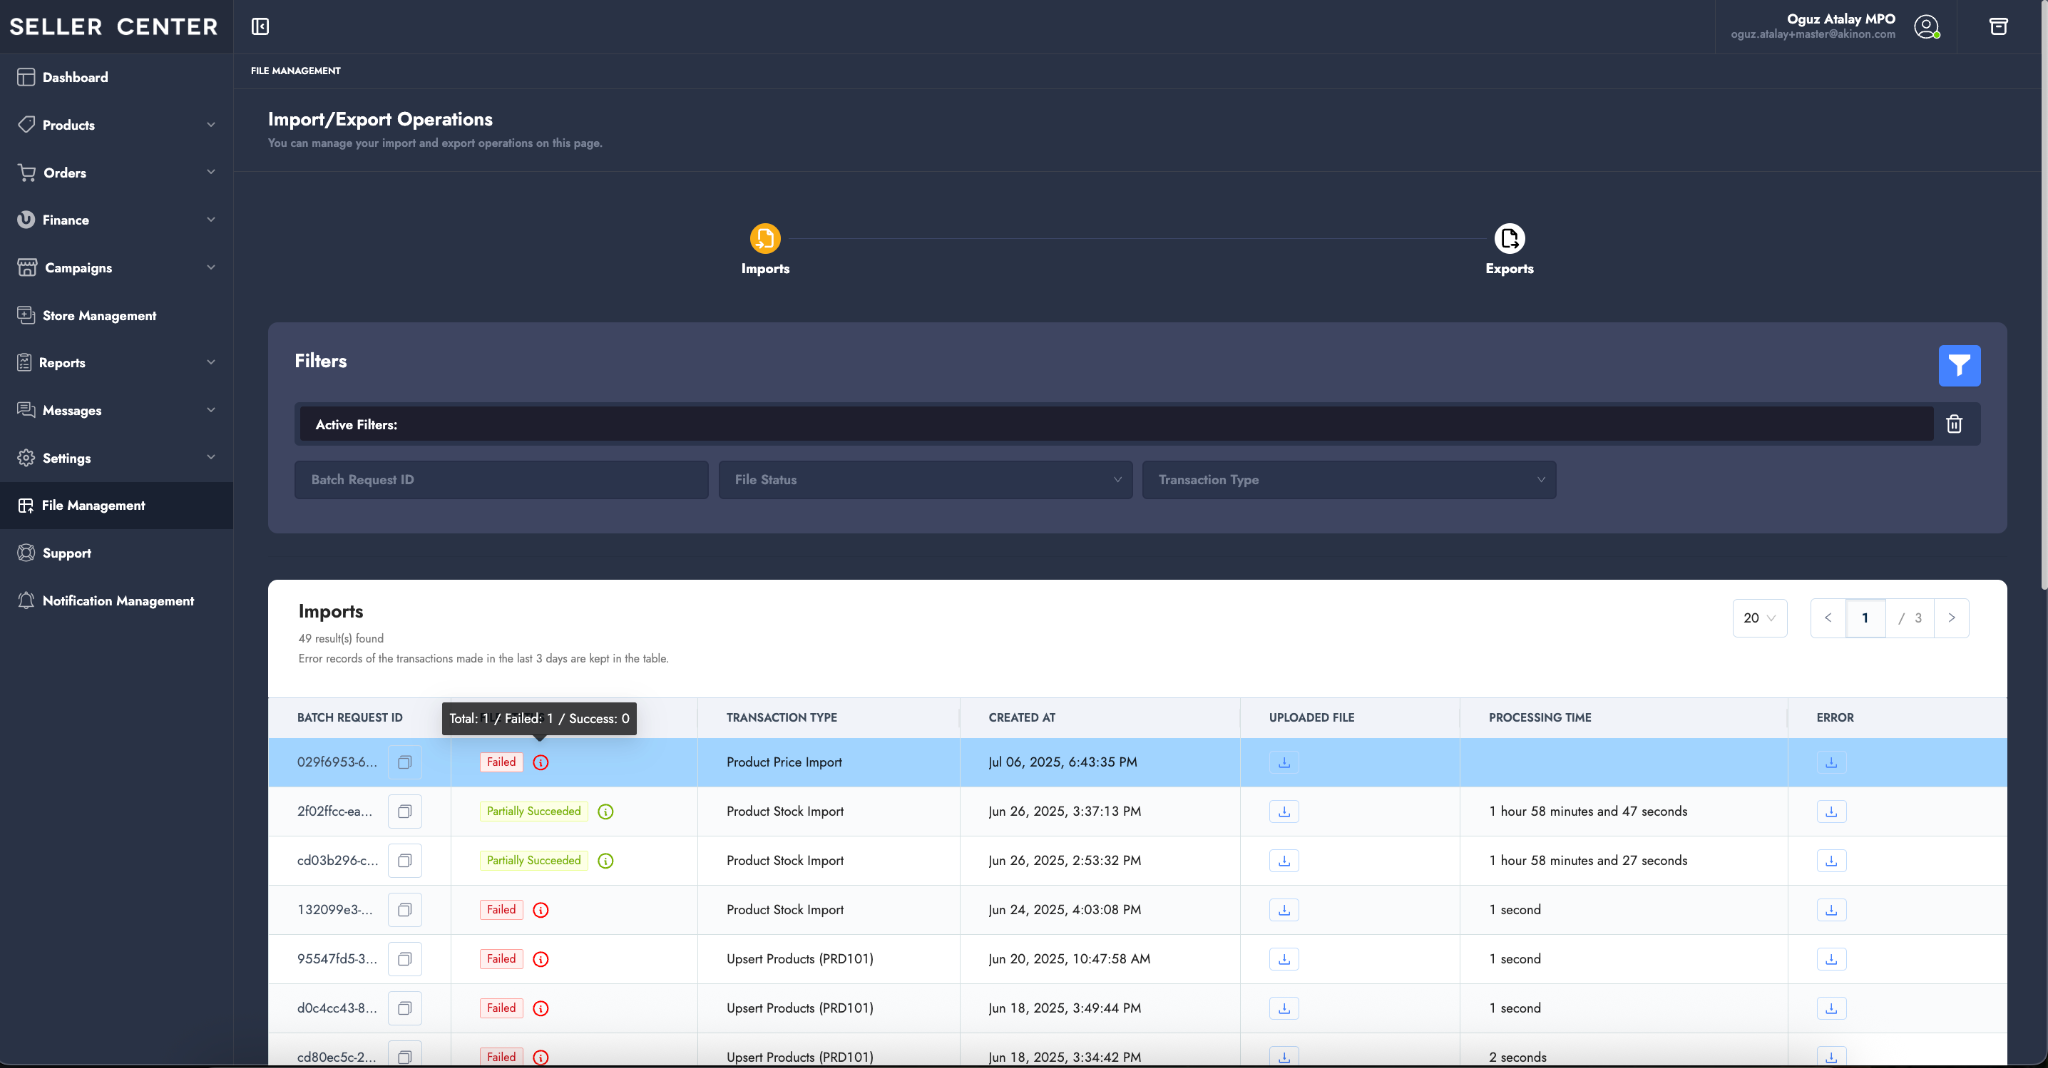Switch to the Exports step

tap(1509, 240)
